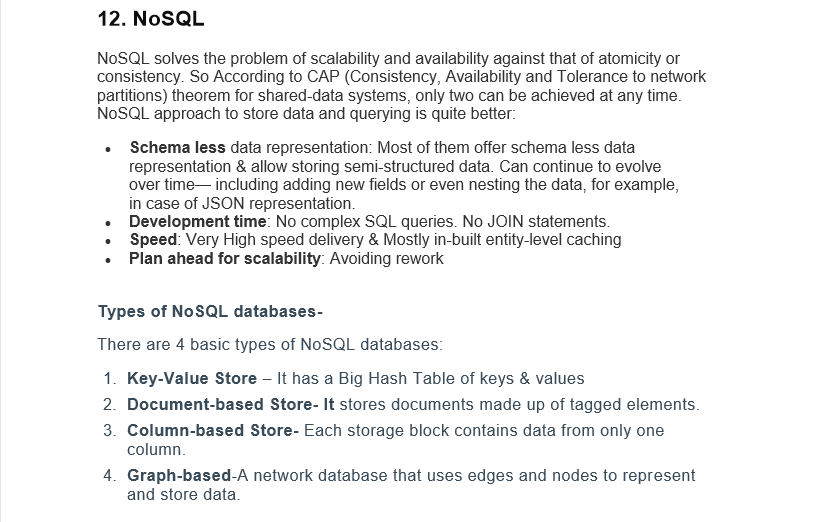Click "JSON representation" text in first bullet

214,203
